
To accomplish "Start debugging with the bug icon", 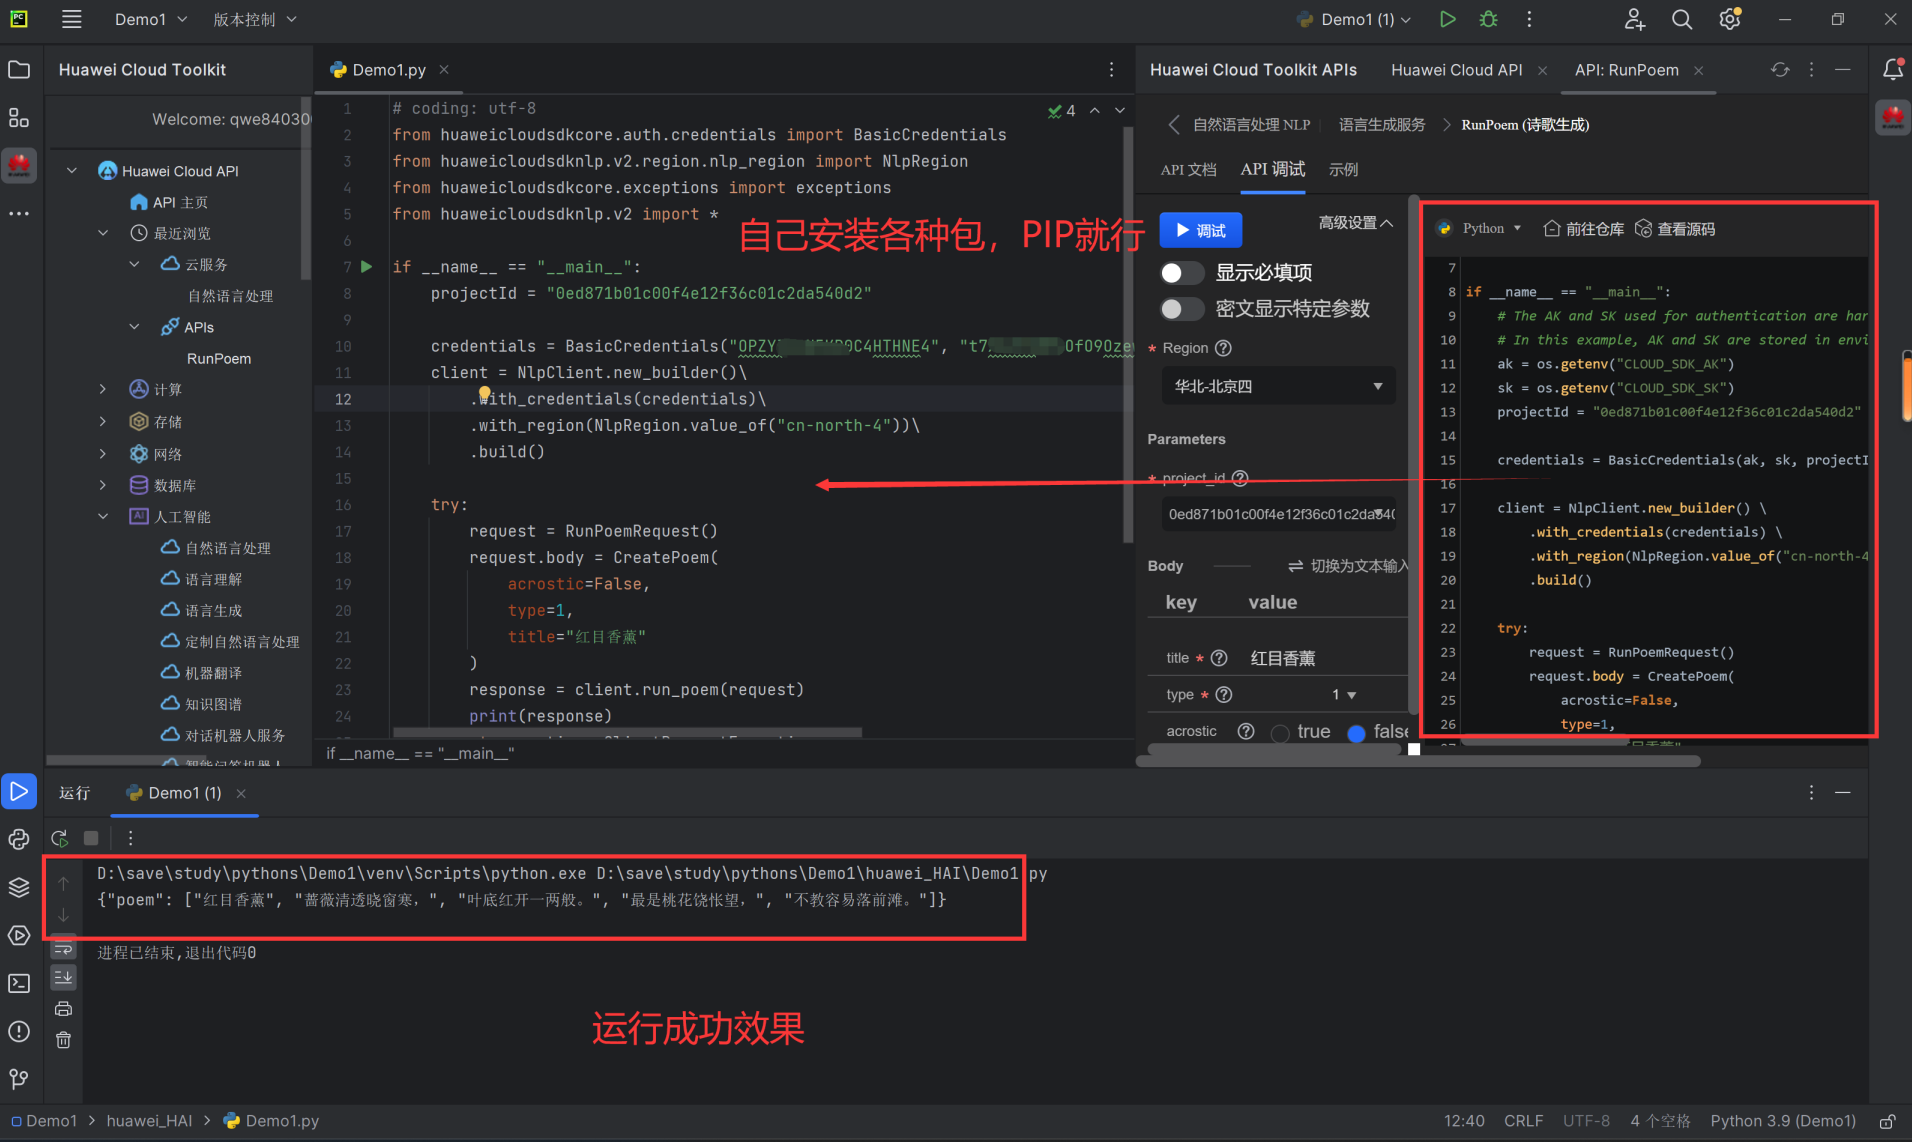I will pos(1488,19).
